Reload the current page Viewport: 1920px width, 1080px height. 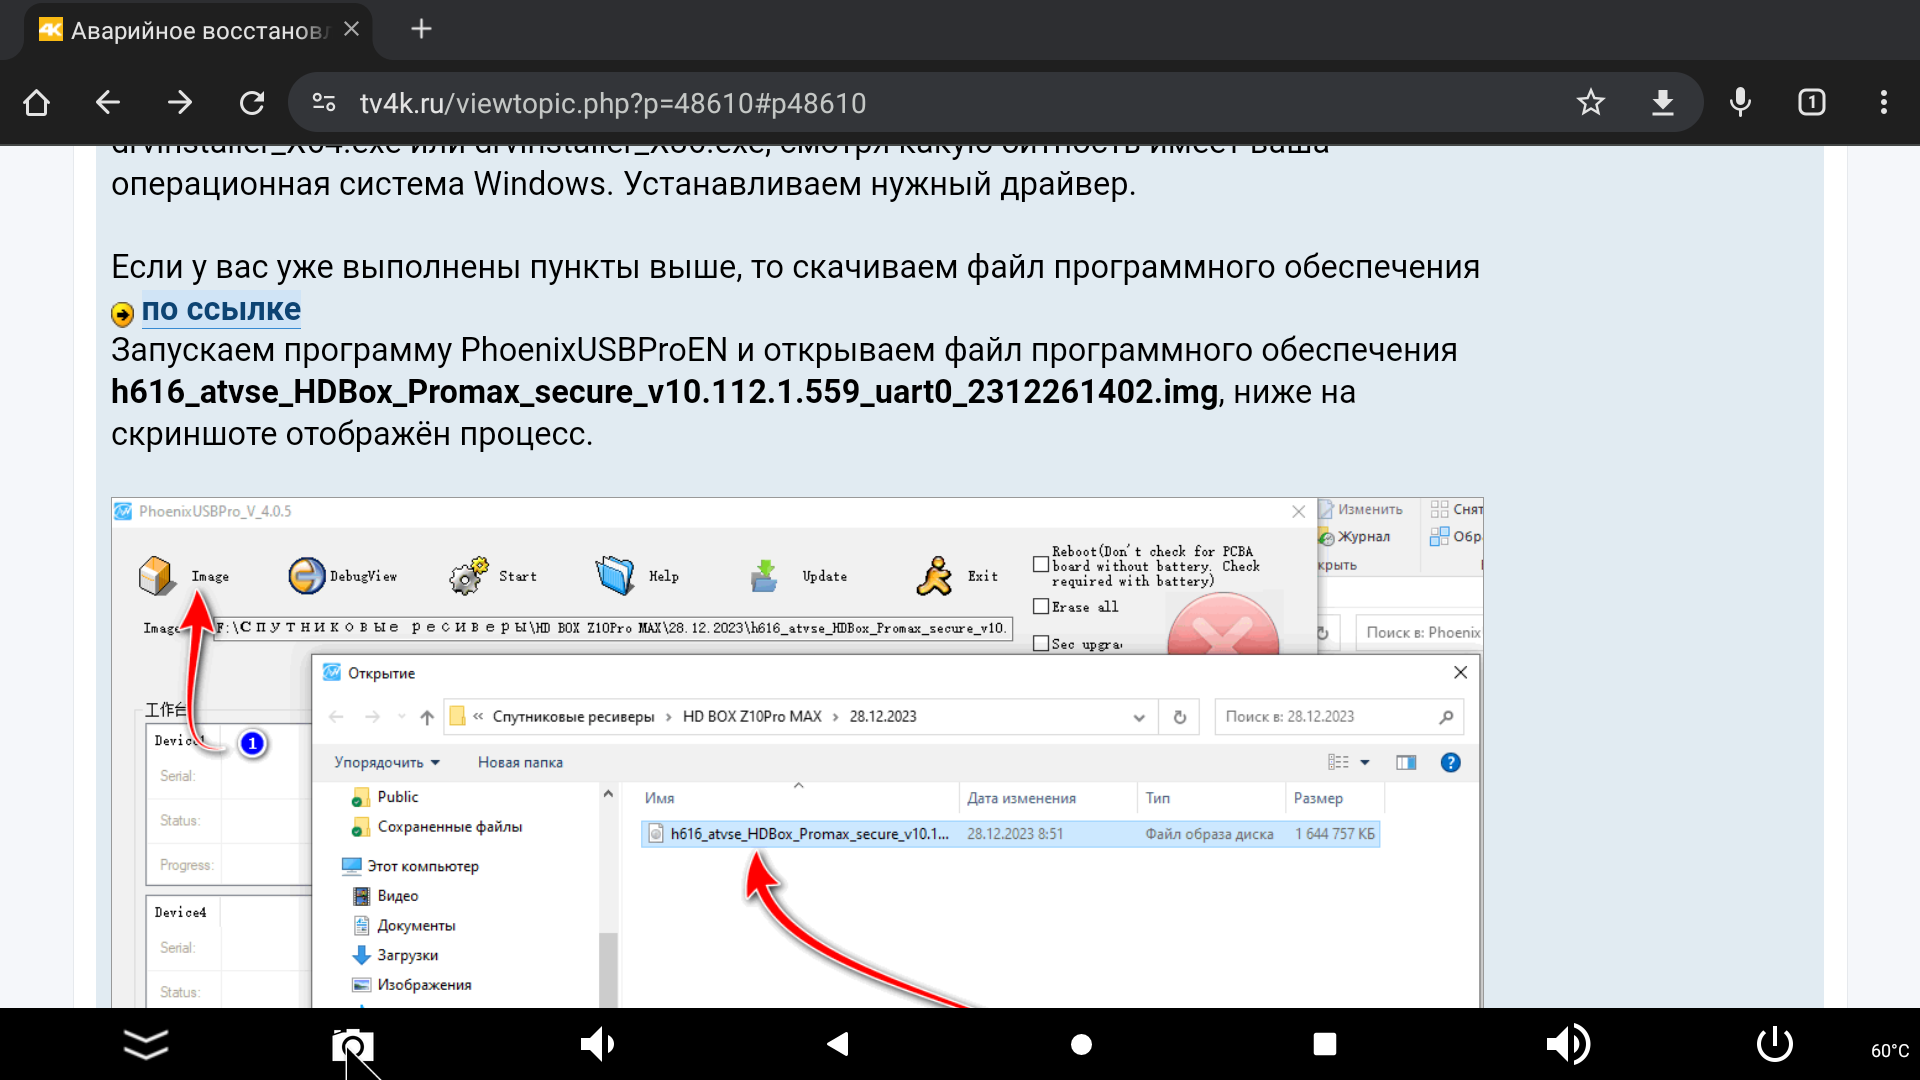pos(252,103)
